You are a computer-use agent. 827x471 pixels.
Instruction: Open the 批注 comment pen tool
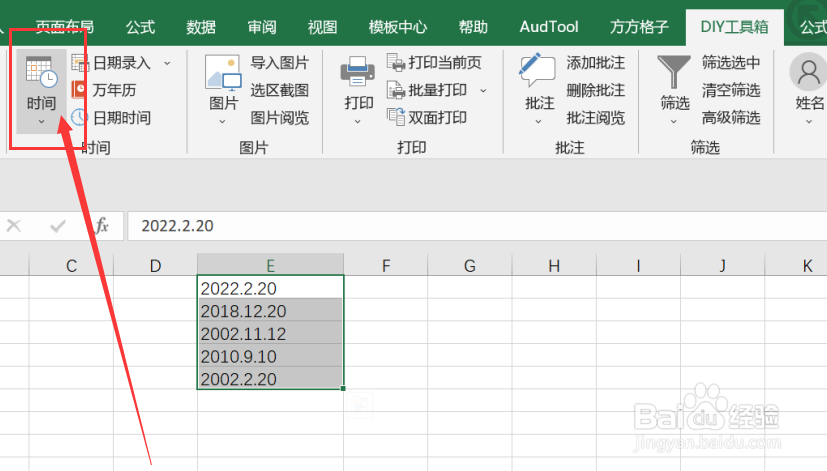(x=537, y=70)
